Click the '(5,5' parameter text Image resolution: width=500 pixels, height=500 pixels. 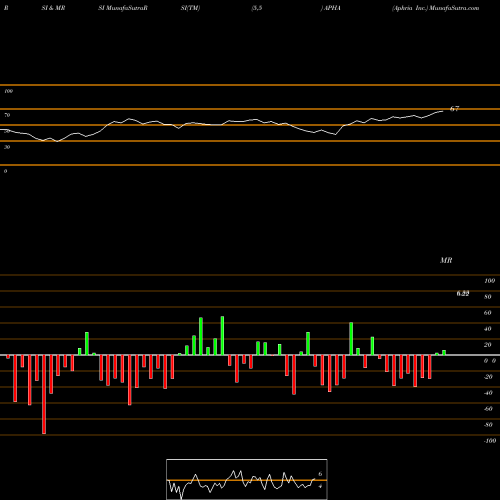coord(257,8)
